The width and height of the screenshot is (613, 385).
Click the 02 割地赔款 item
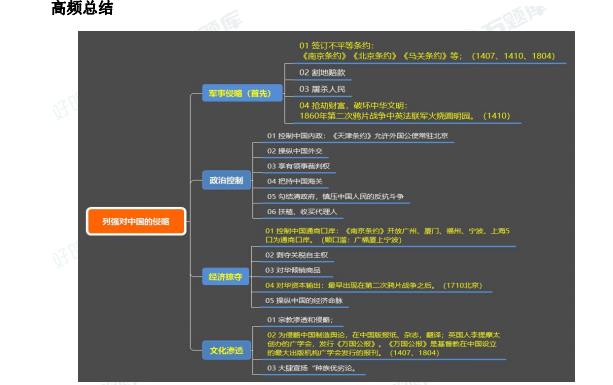[x=322, y=72]
